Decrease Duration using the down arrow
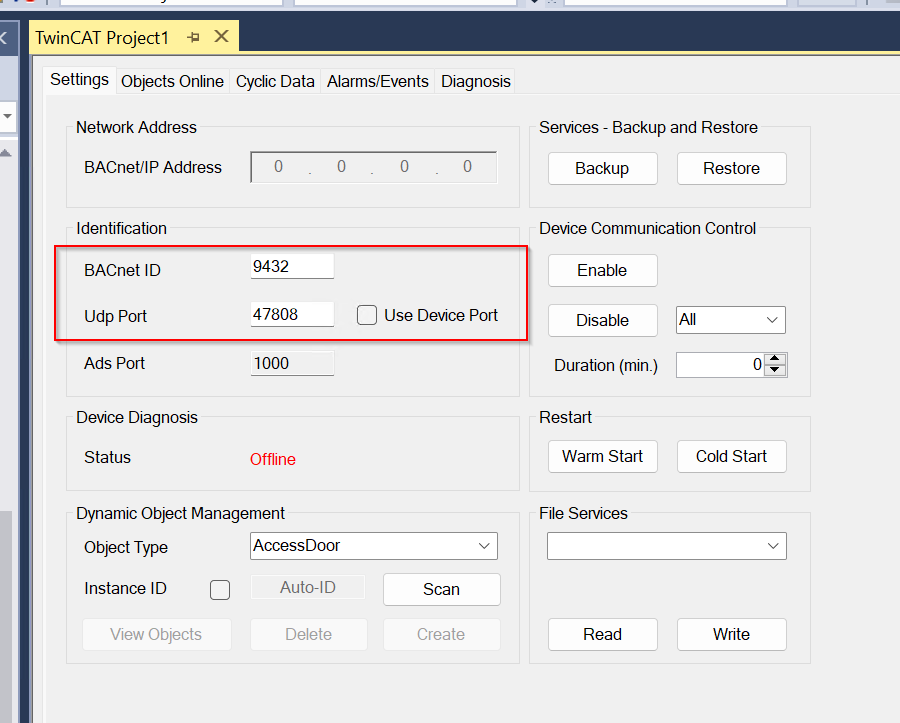Viewport: 900px width, 723px height. point(775,370)
